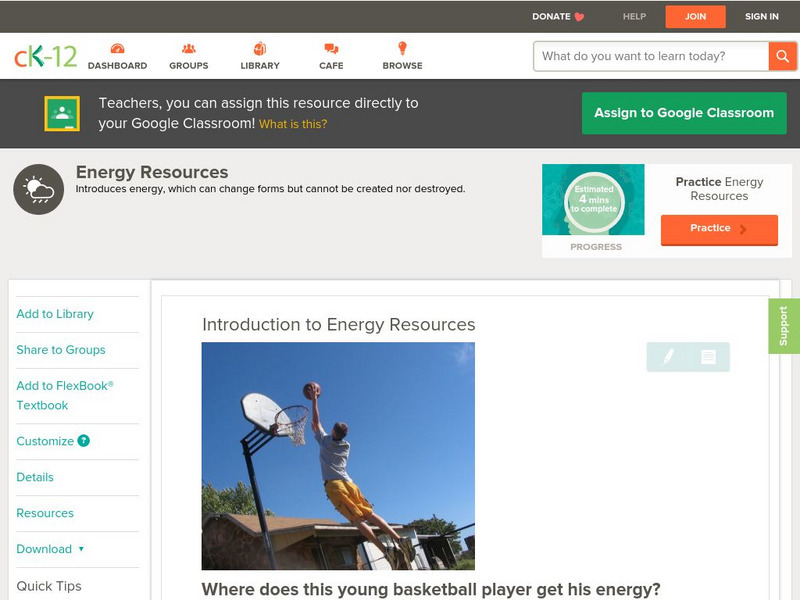Click the 'Introduction to Energy Resources' heading

339,324
